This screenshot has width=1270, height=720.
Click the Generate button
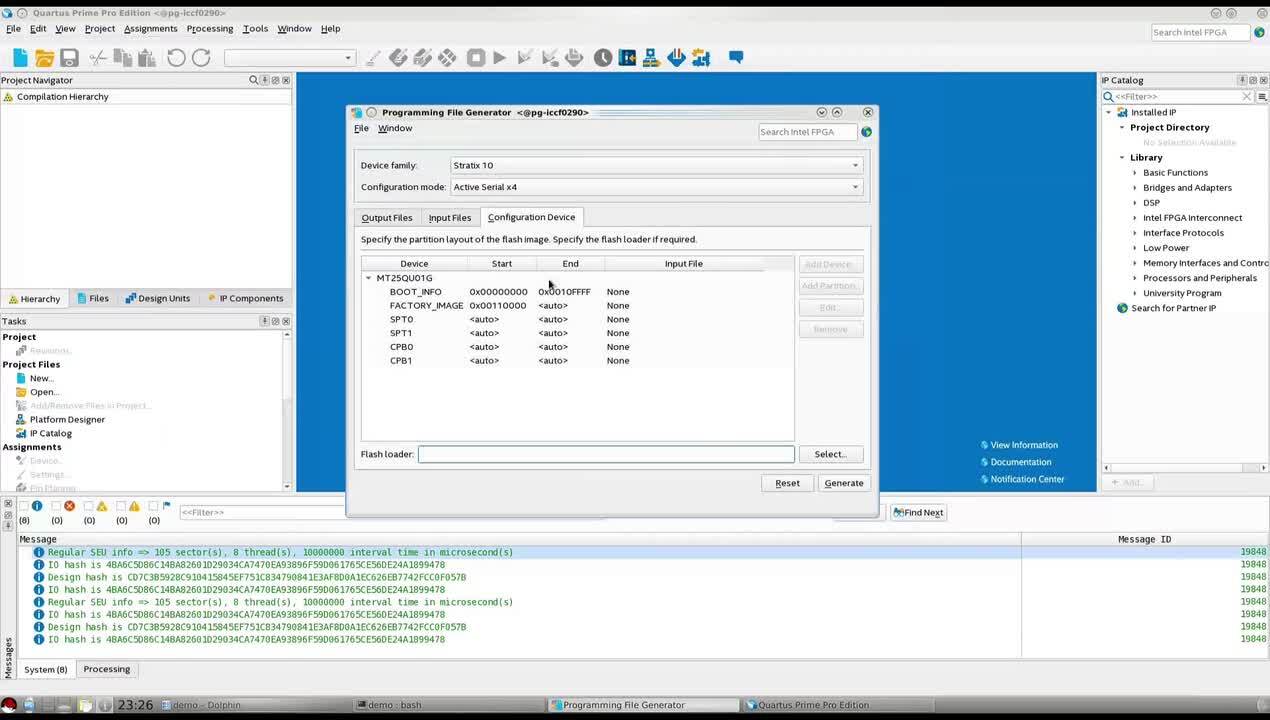click(x=843, y=483)
